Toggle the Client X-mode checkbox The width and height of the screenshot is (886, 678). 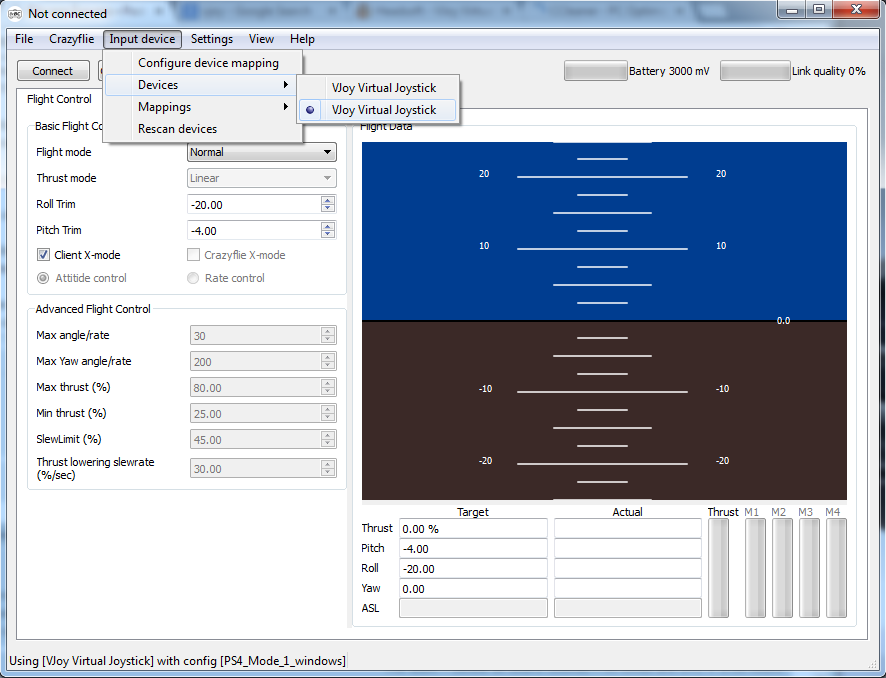click(44, 255)
